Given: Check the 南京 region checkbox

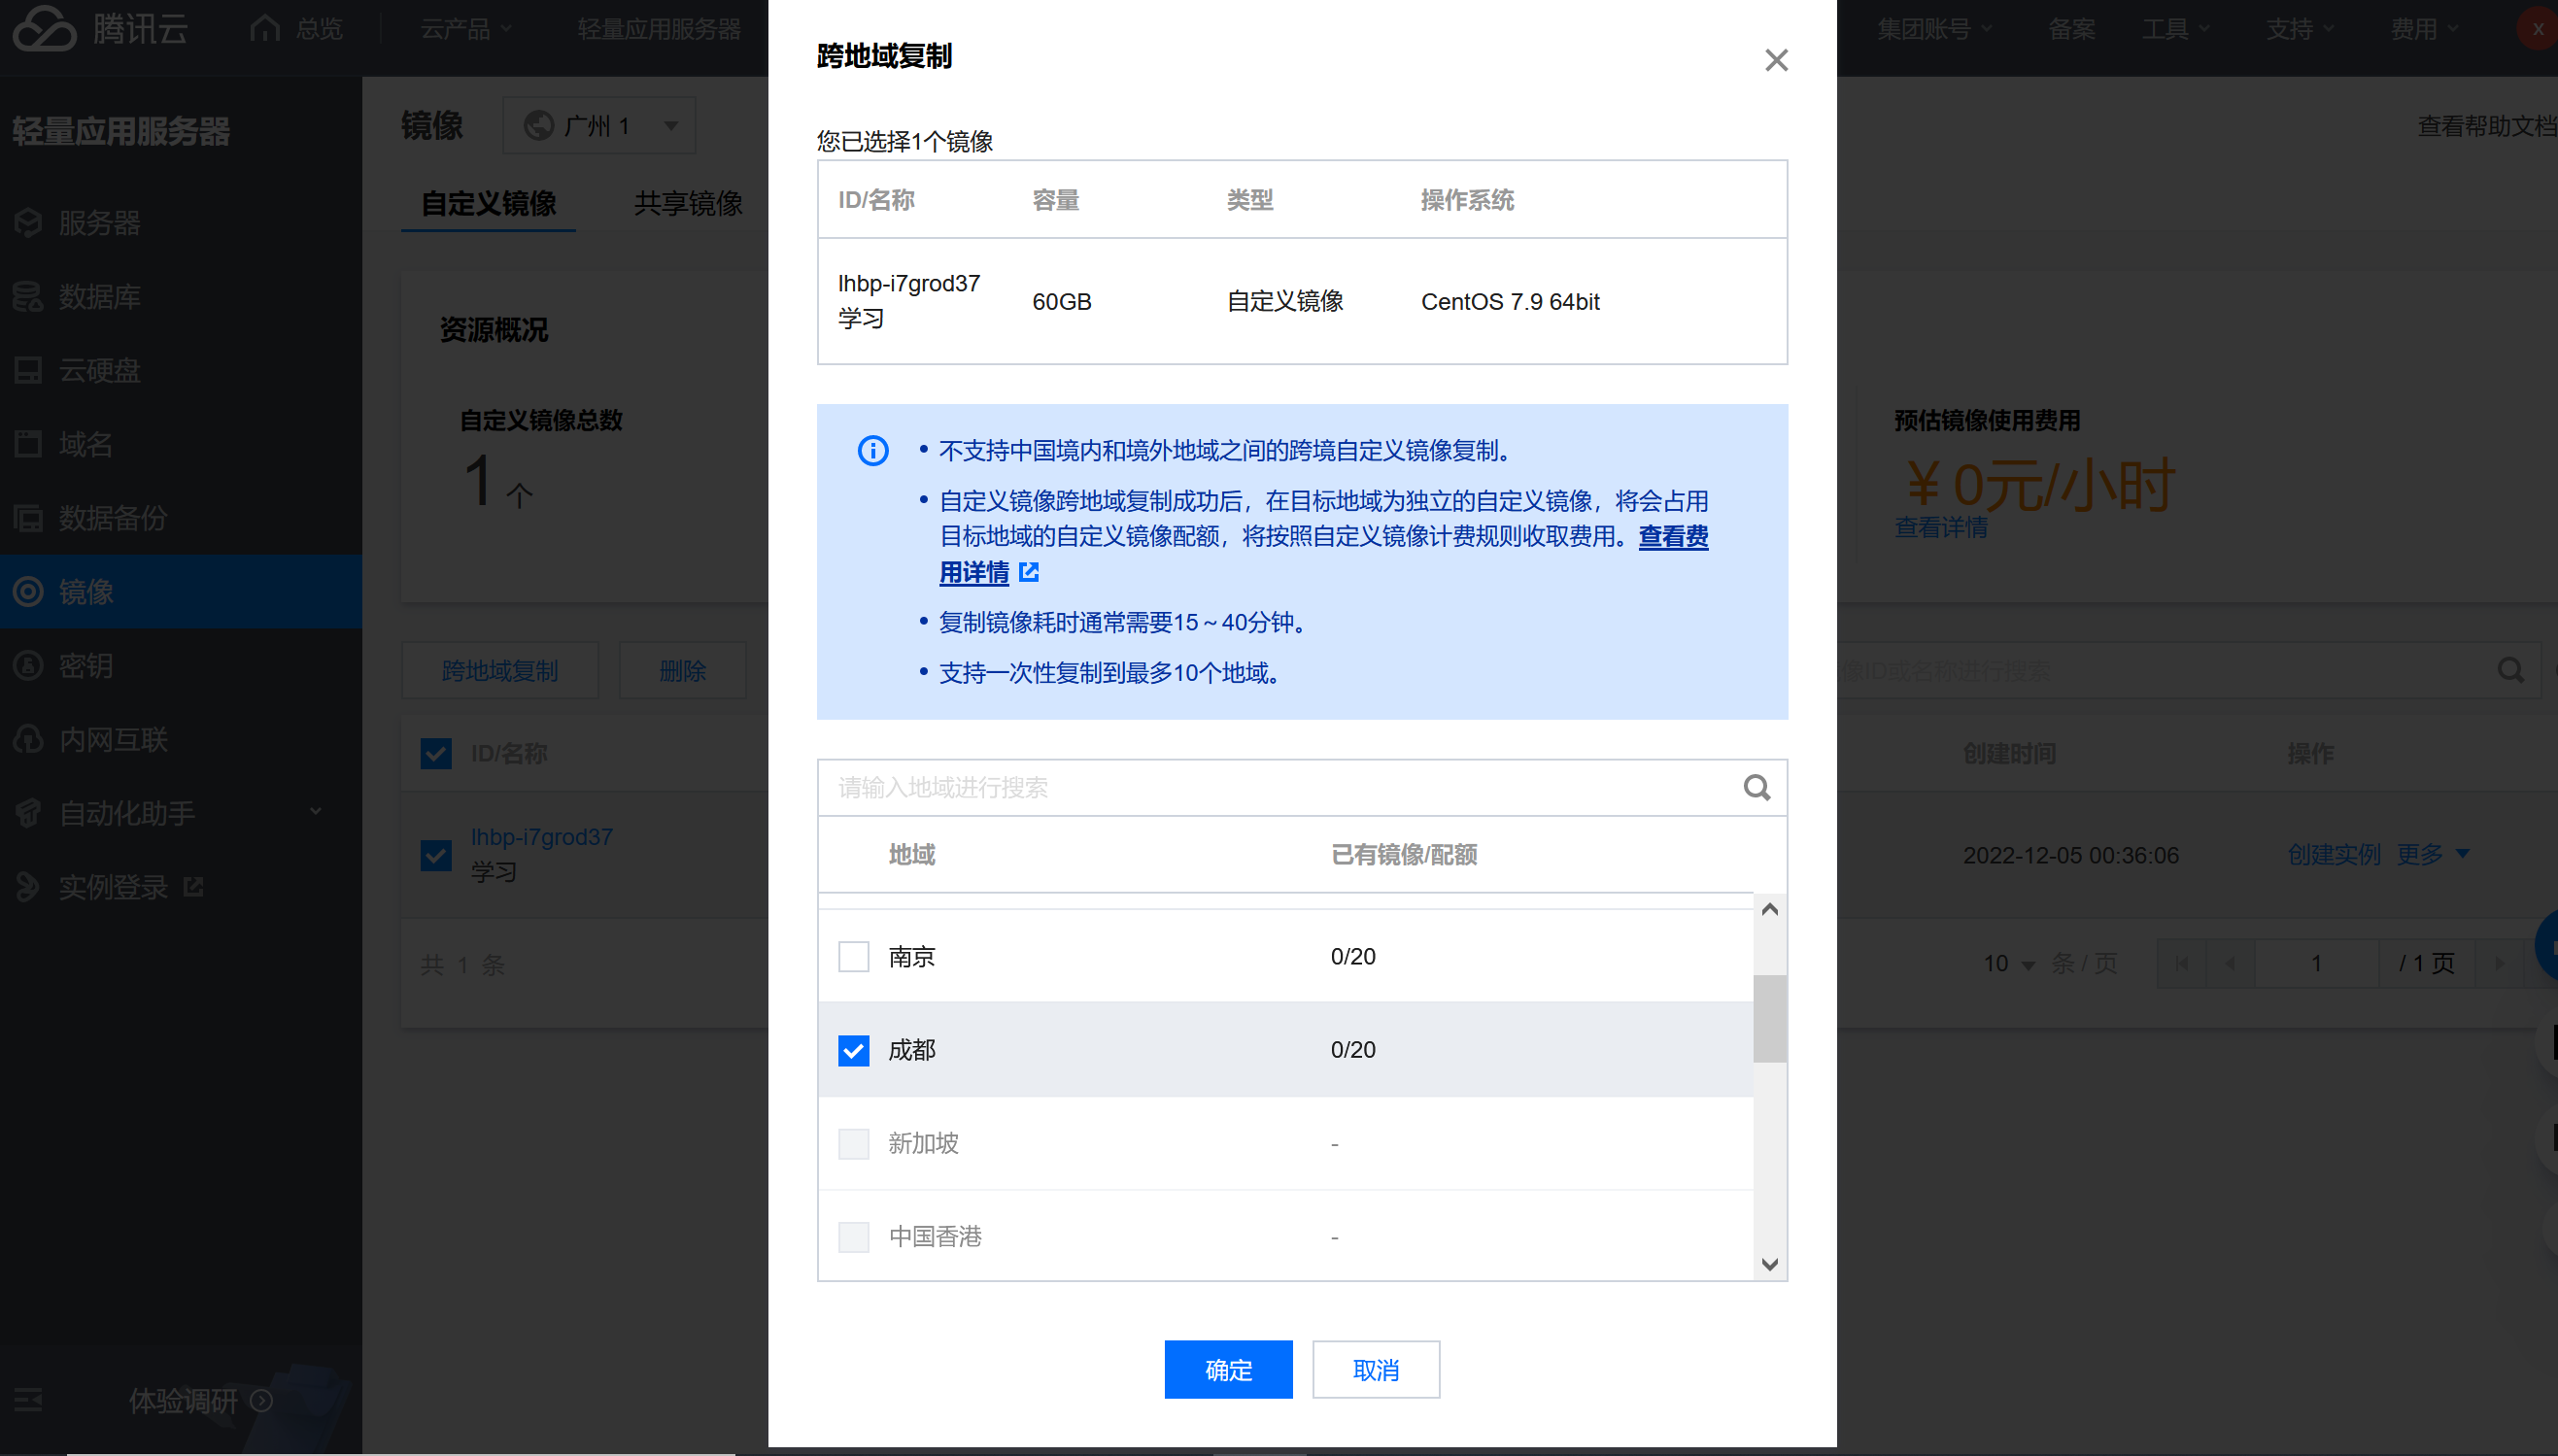Looking at the screenshot, I should click(x=854, y=957).
